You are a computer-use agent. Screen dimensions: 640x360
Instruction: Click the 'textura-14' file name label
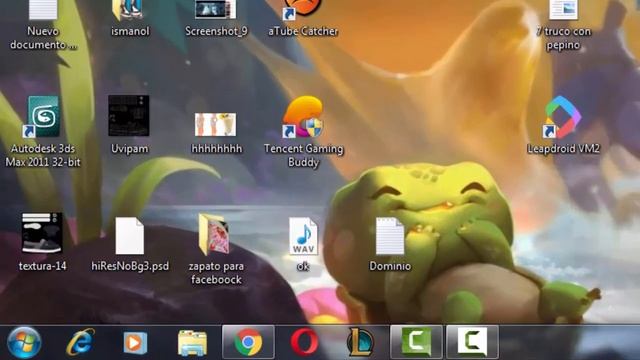(42, 266)
